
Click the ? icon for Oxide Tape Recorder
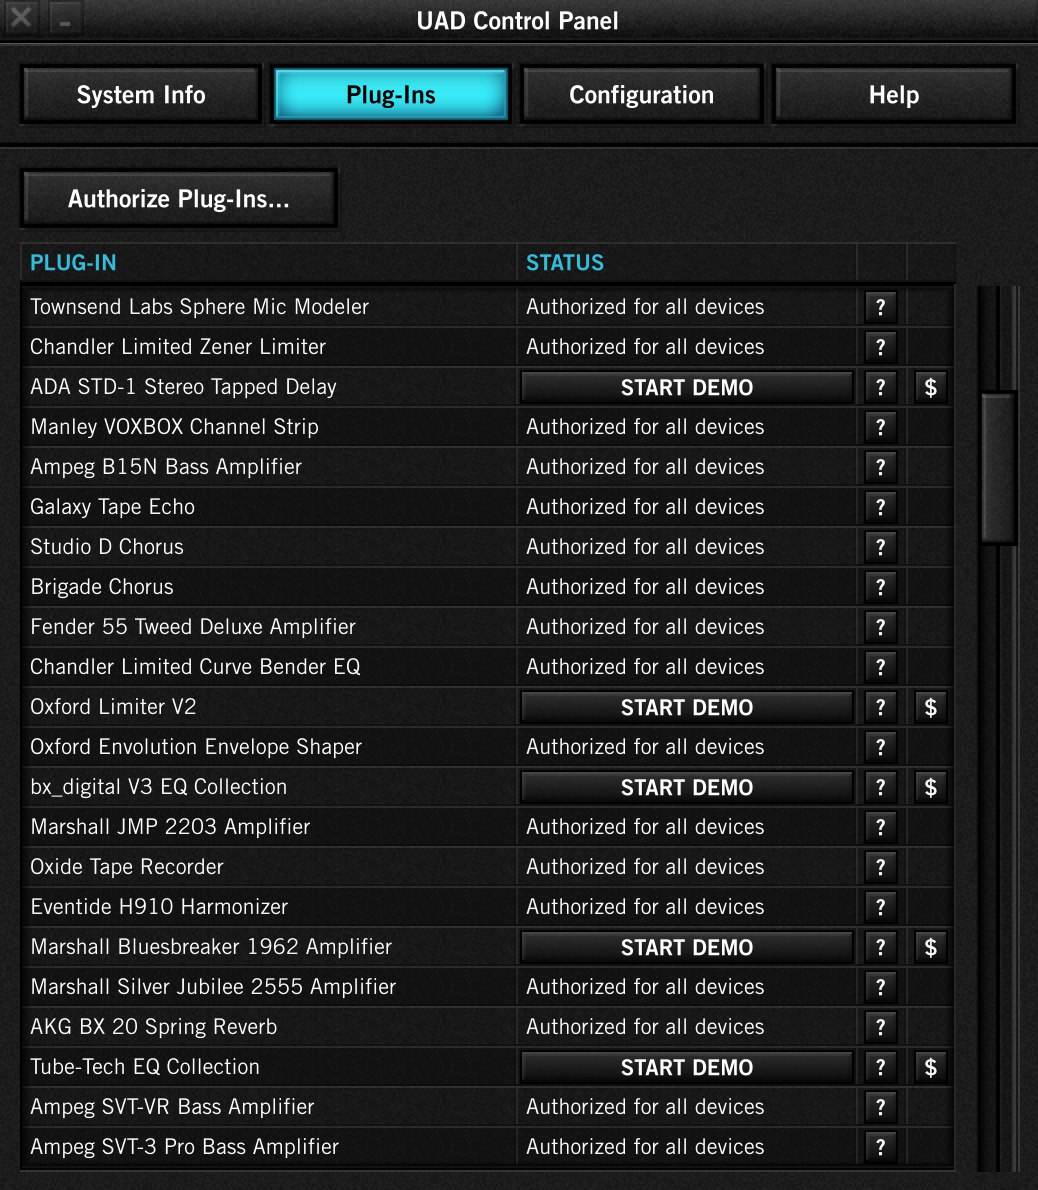pyautogui.click(x=880, y=867)
